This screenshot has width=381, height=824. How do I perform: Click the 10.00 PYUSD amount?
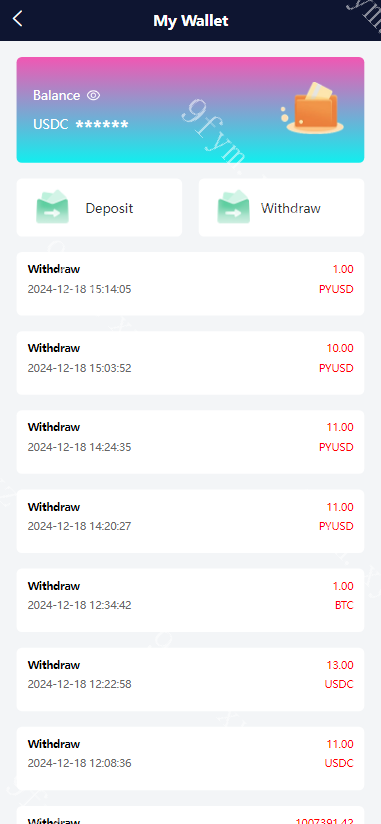339,348
